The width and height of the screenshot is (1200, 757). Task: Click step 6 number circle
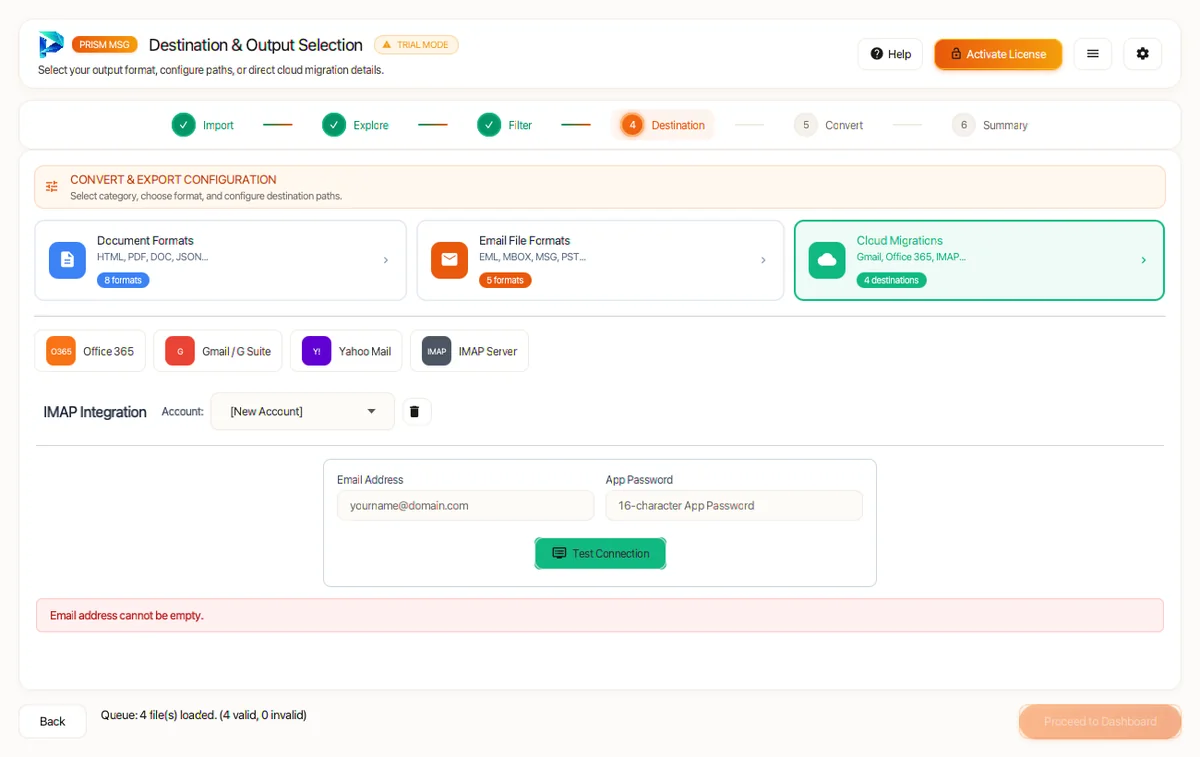point(964,125)
